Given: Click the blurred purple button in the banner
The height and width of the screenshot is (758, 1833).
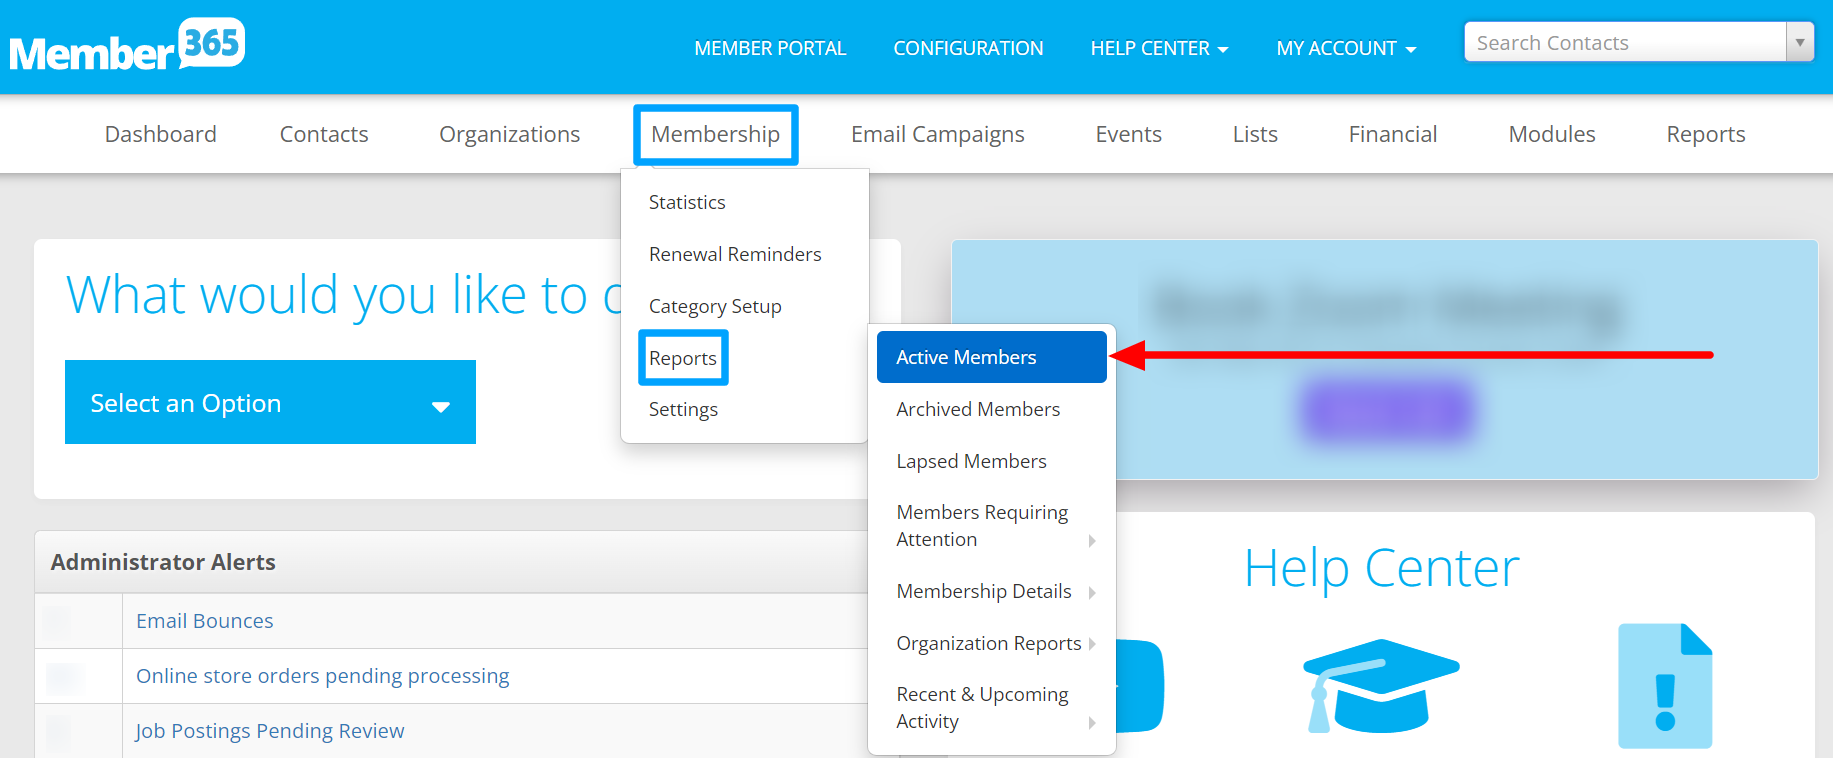Looking at the screenshot, I should pos(1386,409).
